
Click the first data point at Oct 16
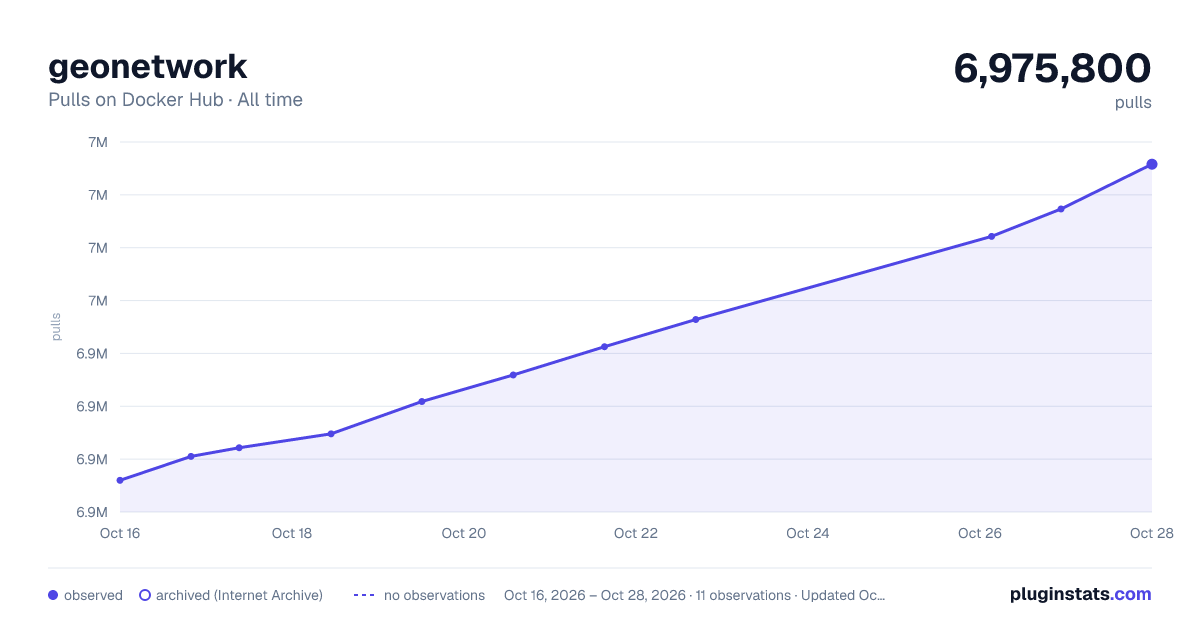coord(120,480)
